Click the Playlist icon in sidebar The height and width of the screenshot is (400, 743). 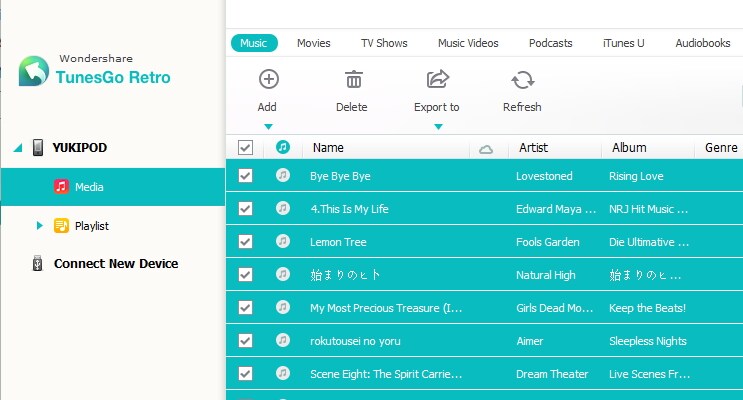pos(61,226)
